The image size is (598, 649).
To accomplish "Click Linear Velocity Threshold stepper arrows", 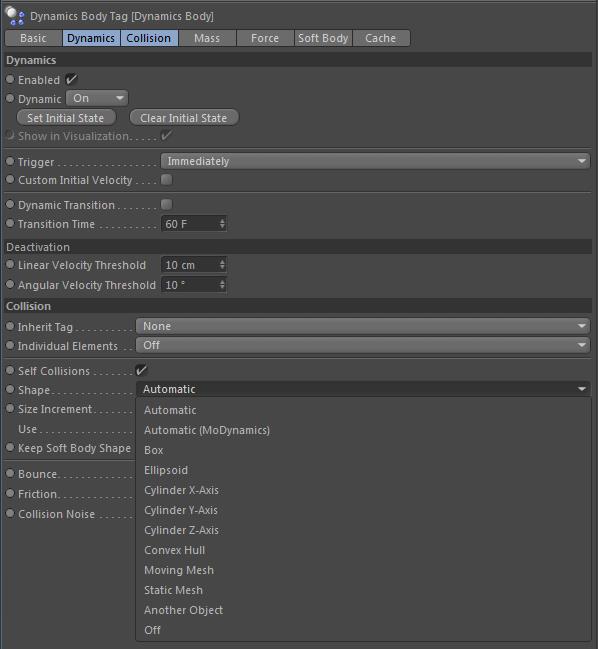I will point(222,265).
